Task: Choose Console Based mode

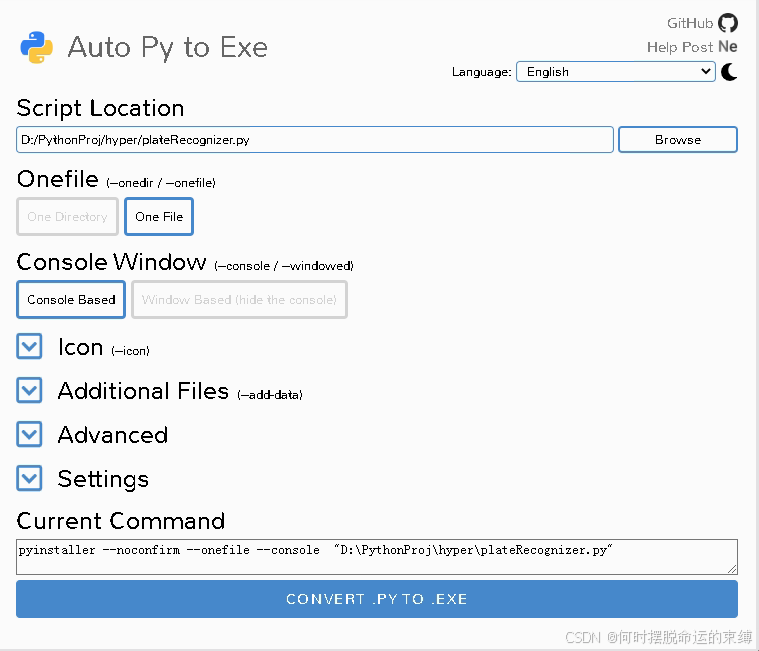Action: [71, 300]
